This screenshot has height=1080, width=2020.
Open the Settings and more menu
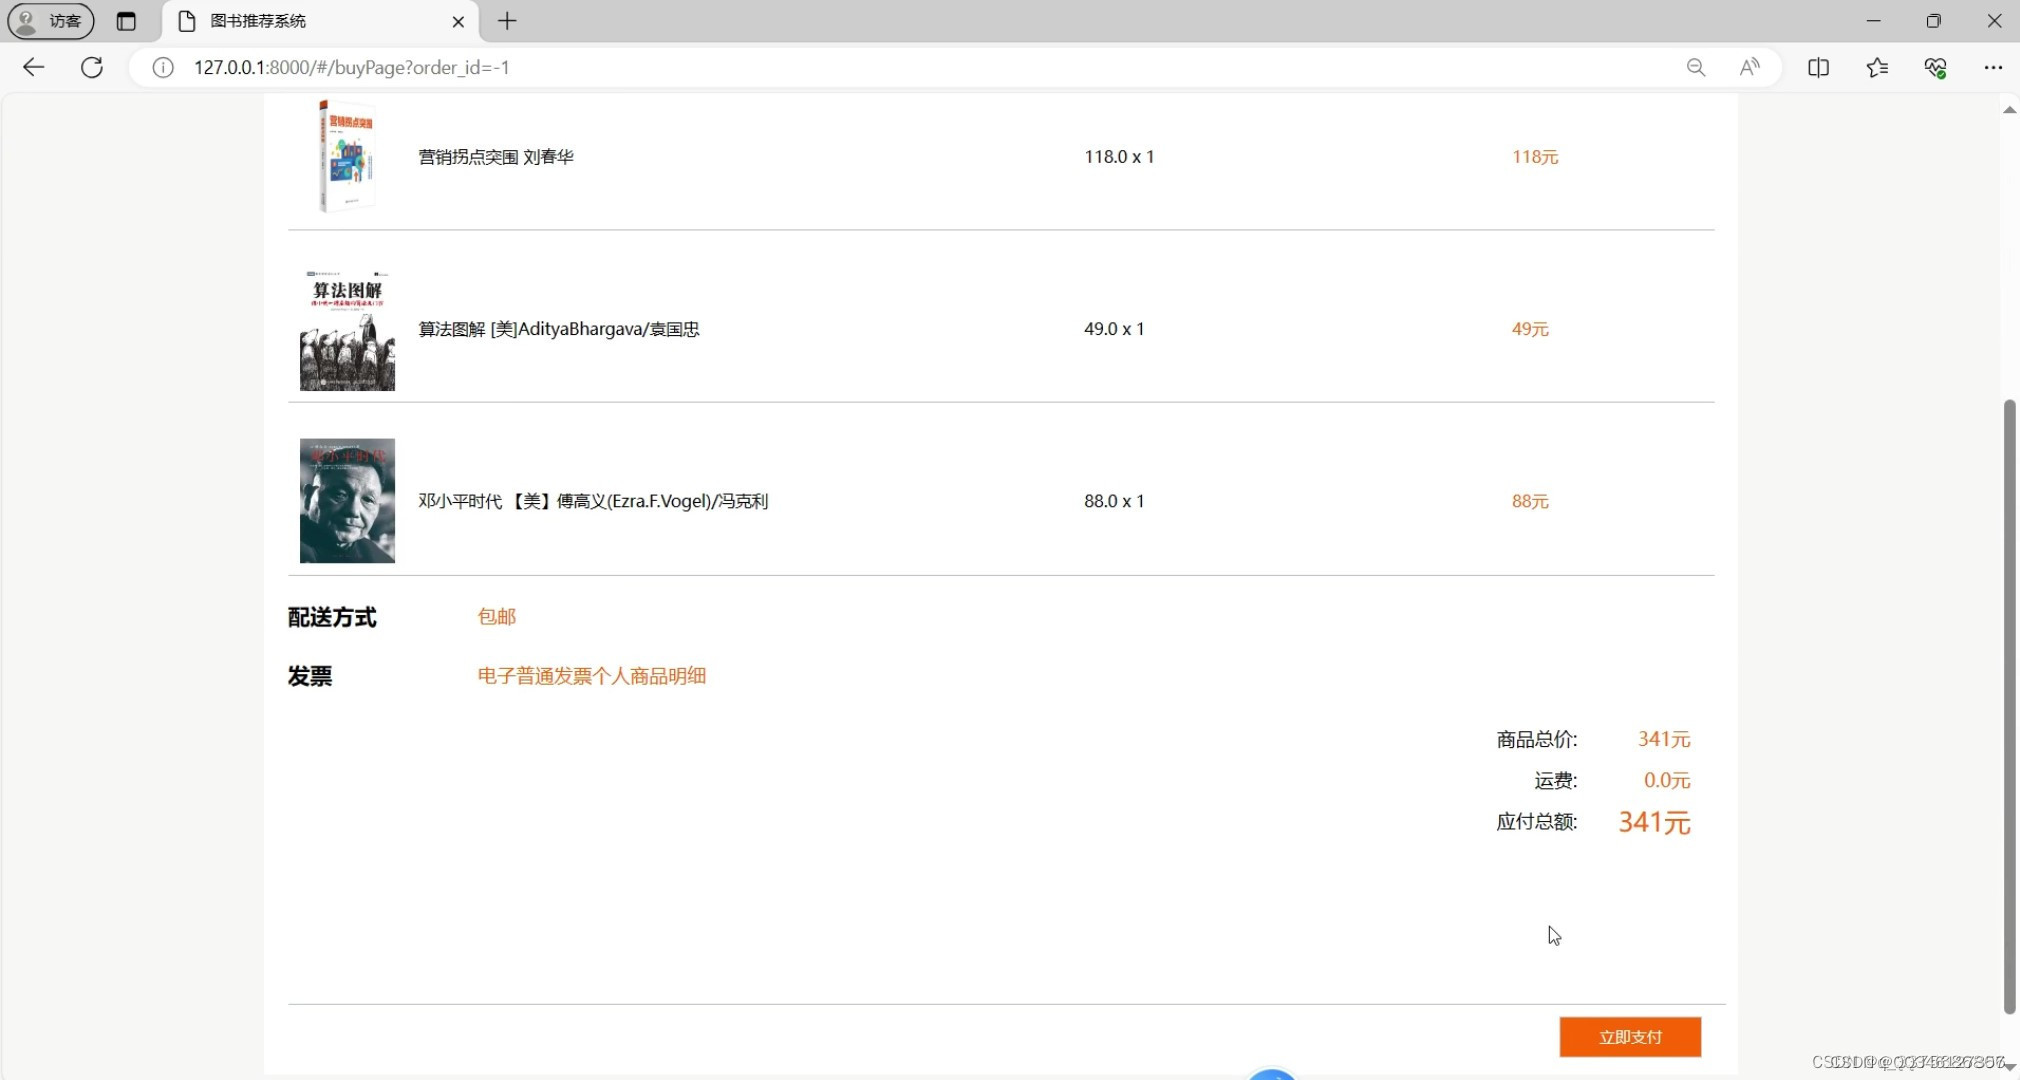(x=1995, y=67)
